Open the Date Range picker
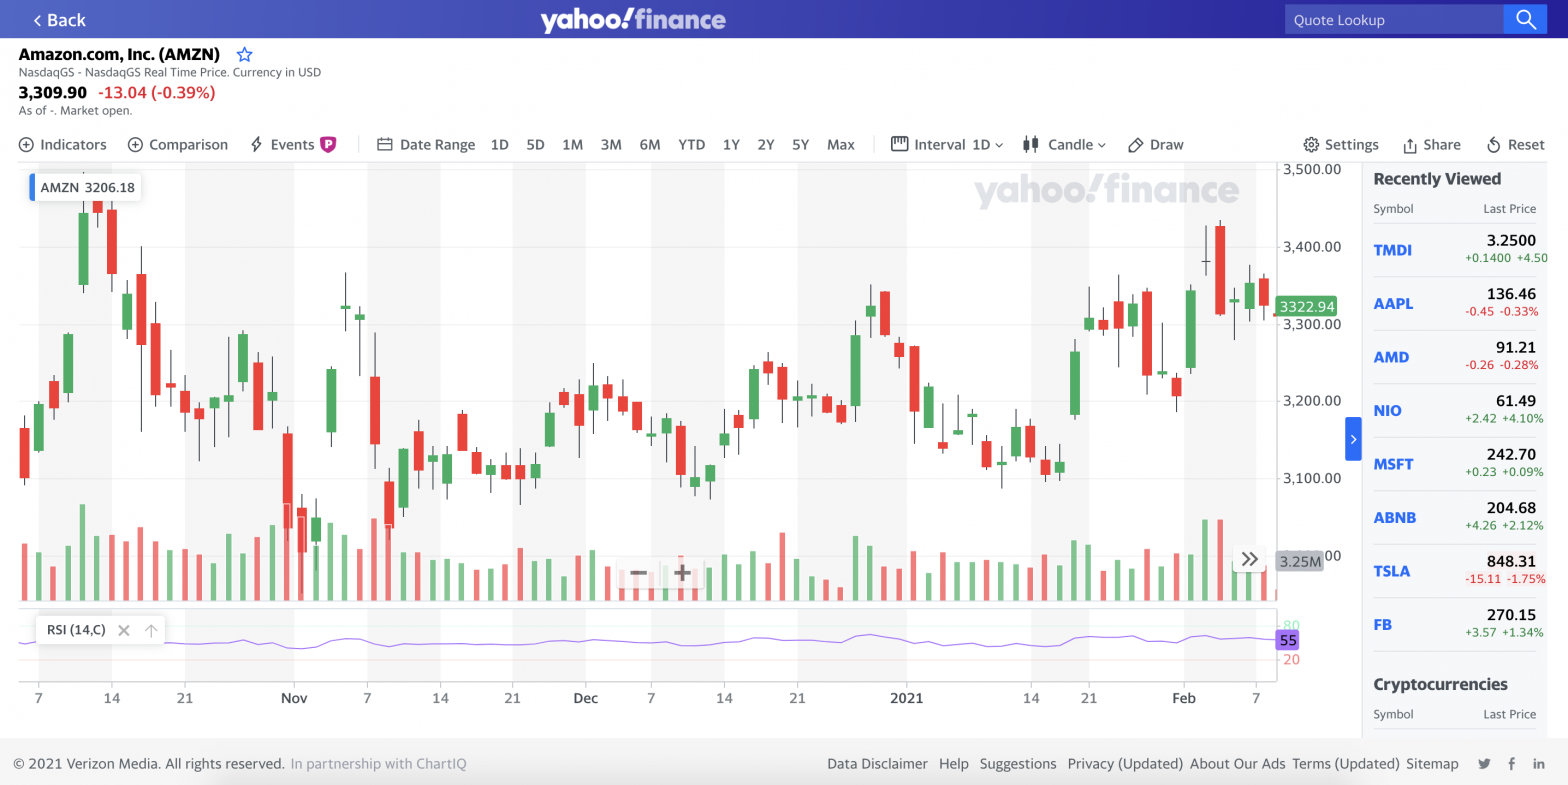1568x785 pixels. pos(425,144)
